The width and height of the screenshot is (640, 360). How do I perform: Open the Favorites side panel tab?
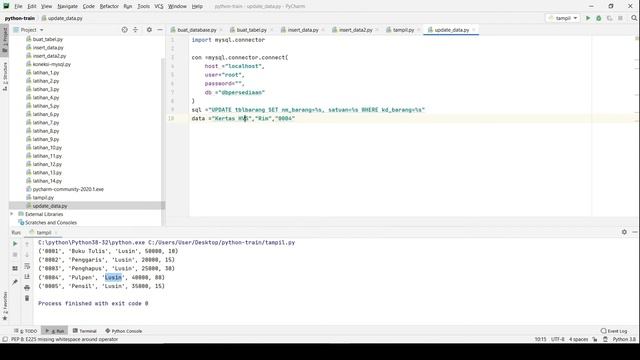(x=4, y=306)
